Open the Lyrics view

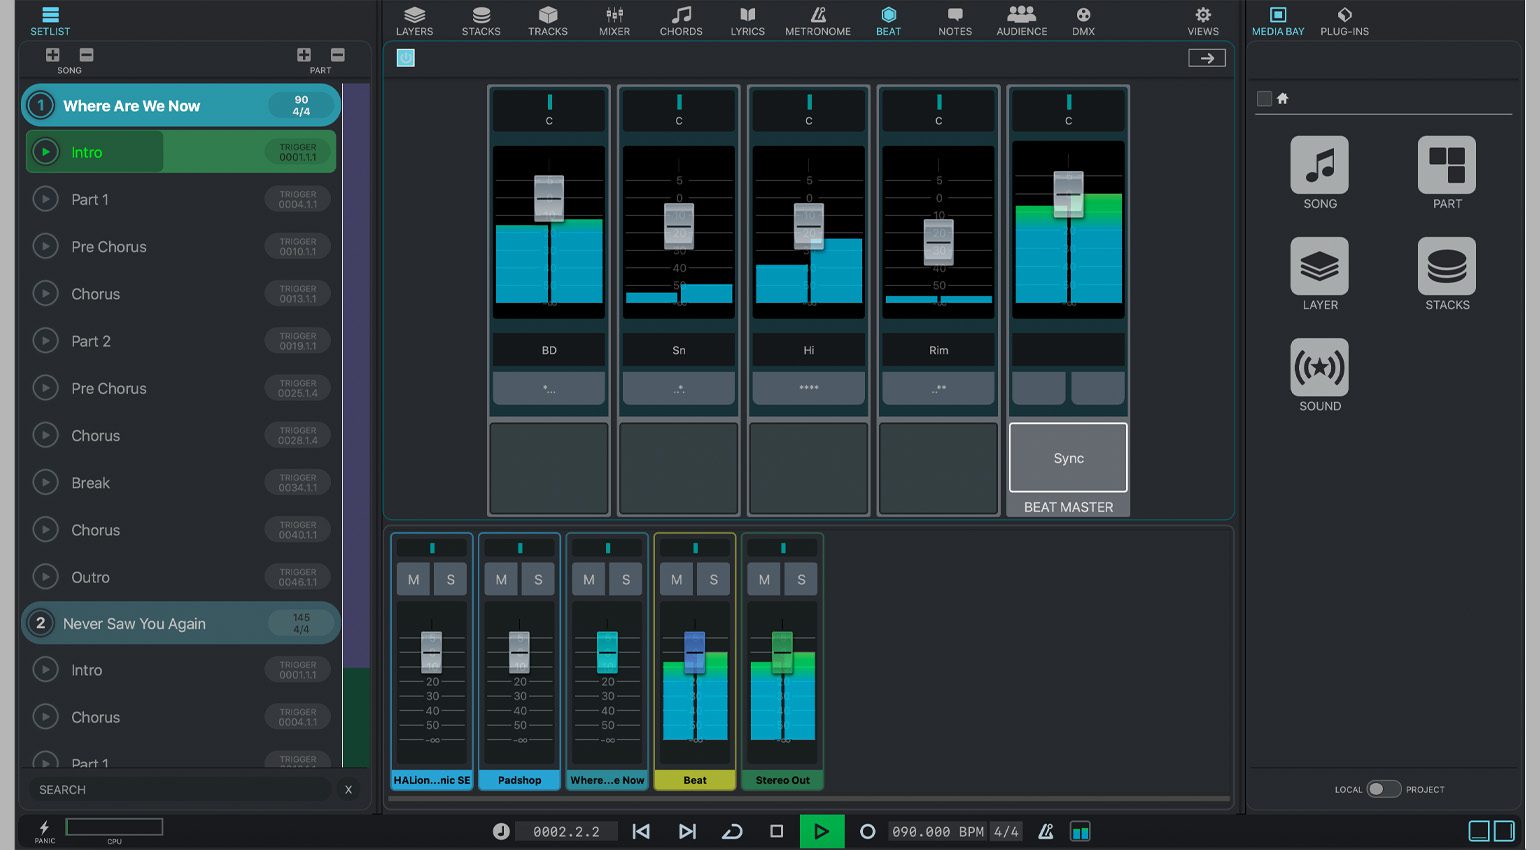747,20
